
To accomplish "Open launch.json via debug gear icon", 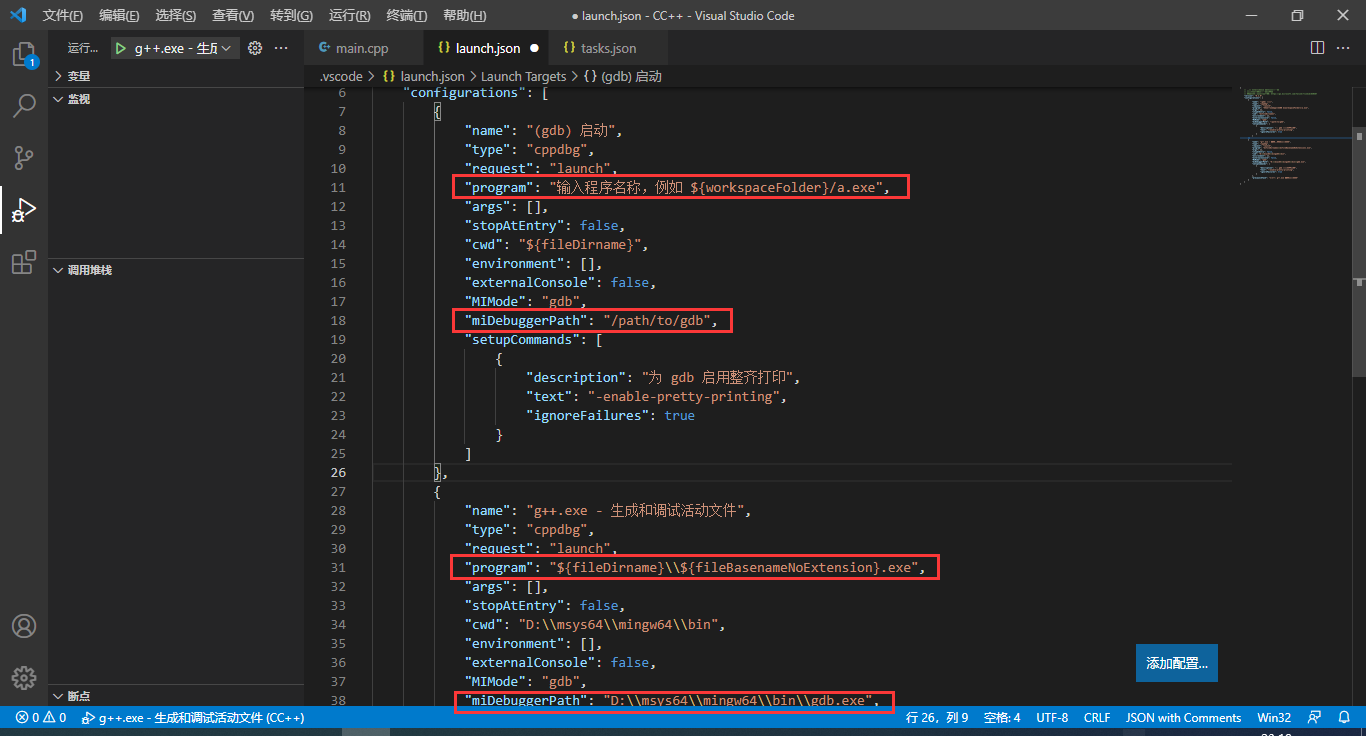I will coord(255,48).
